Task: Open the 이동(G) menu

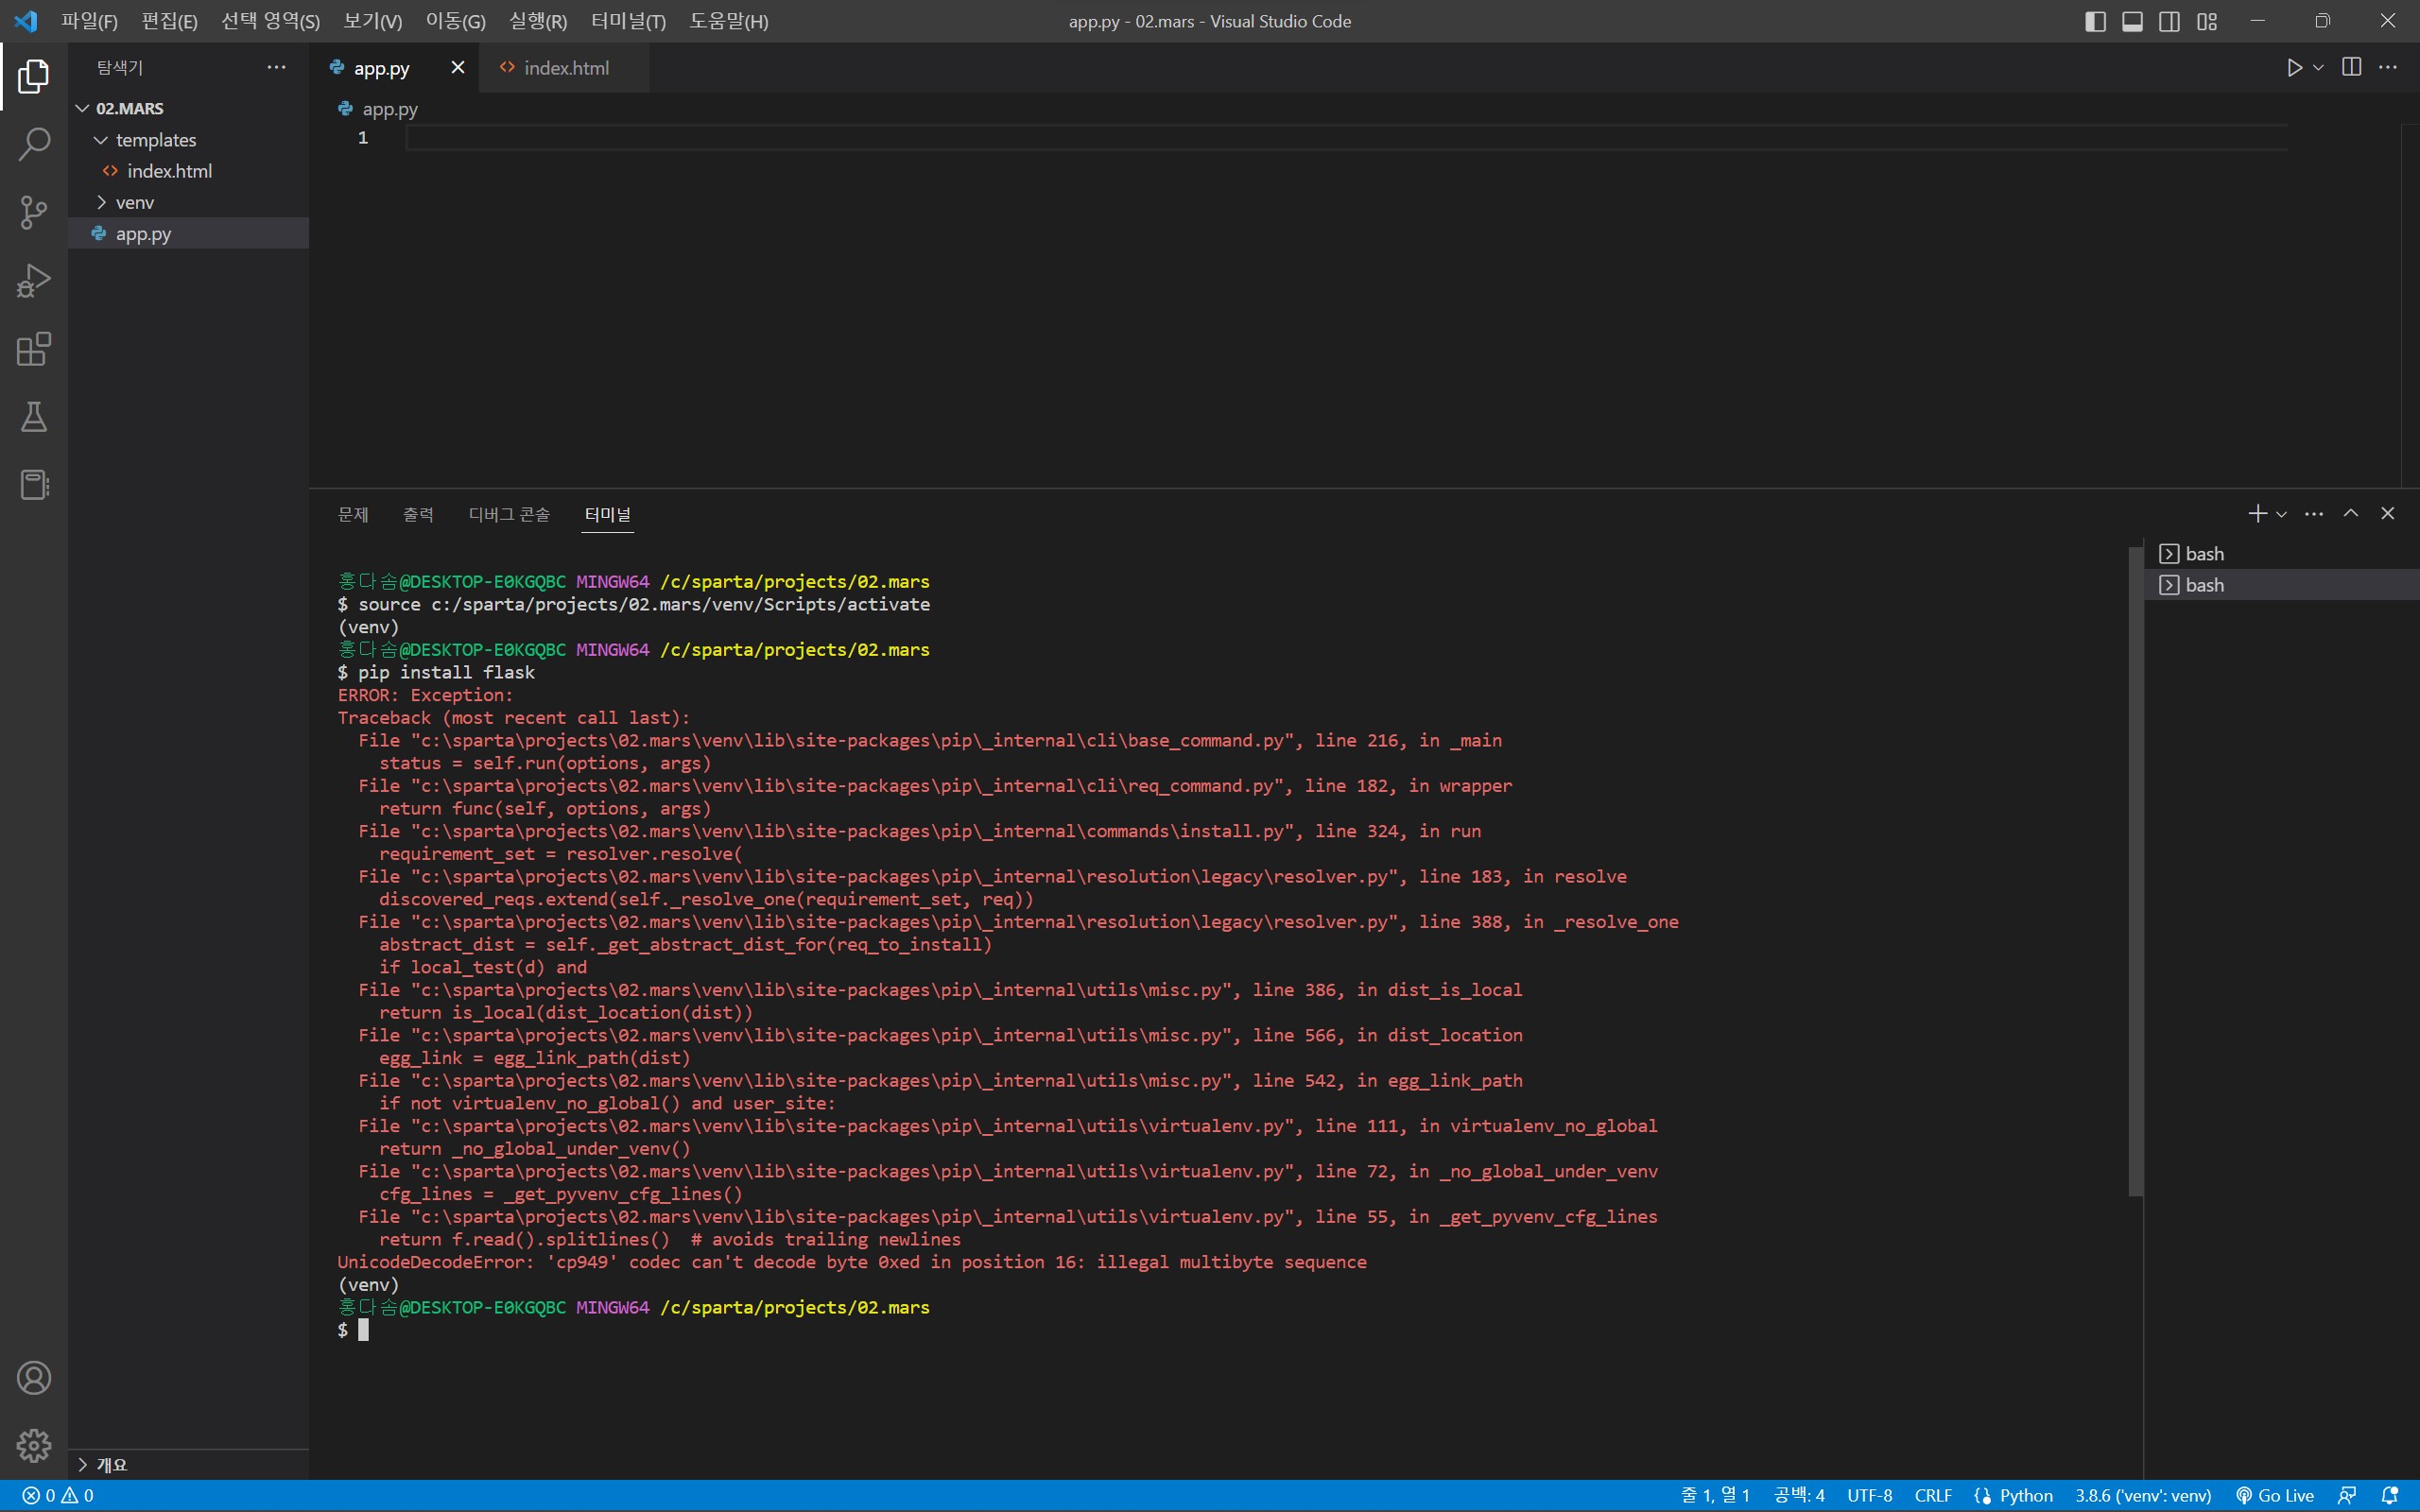Action: coord(455,21)
